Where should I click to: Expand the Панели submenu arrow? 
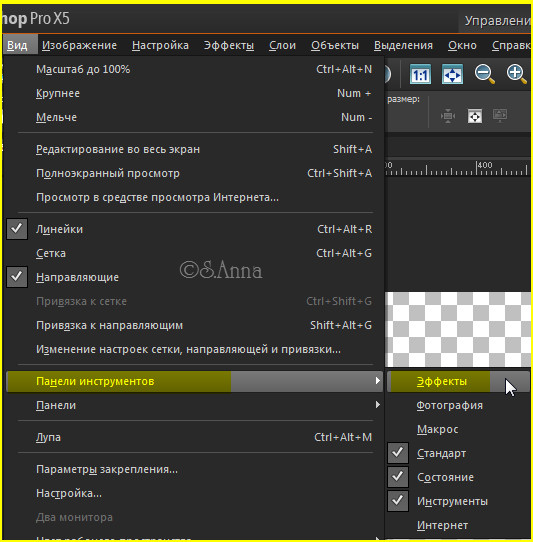(377, 405)
